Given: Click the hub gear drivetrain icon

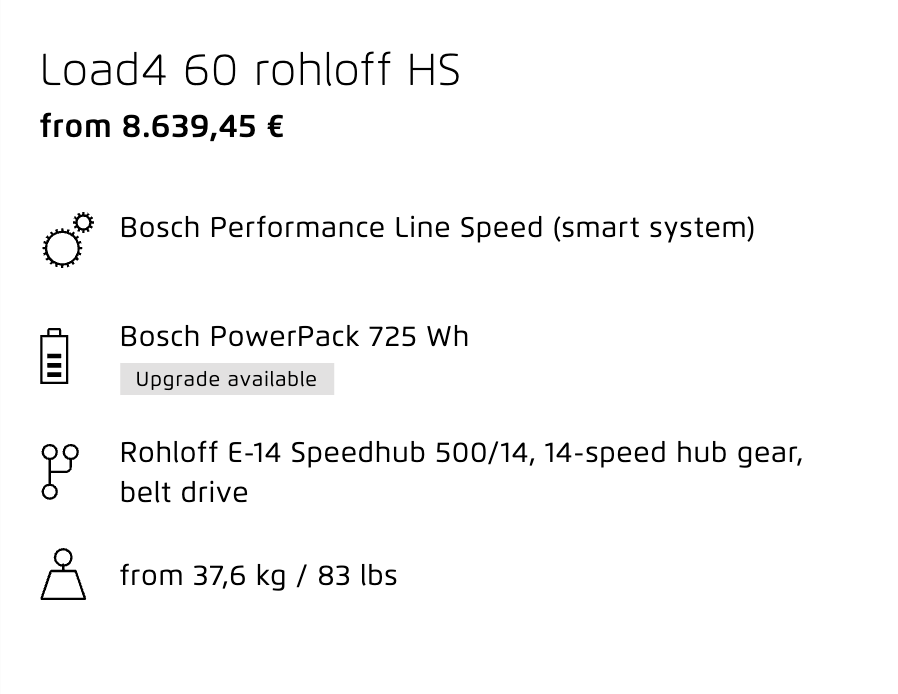Looking at the screenshot, I should [x=60, y=472].
